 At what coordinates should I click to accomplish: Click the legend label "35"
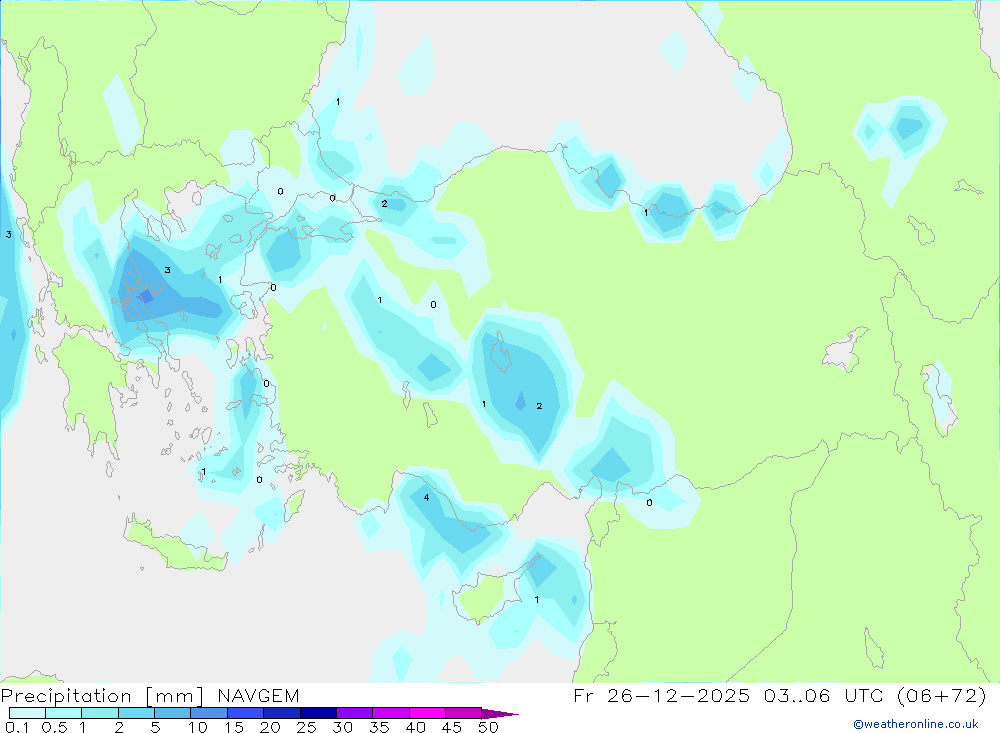pos(379,727)
